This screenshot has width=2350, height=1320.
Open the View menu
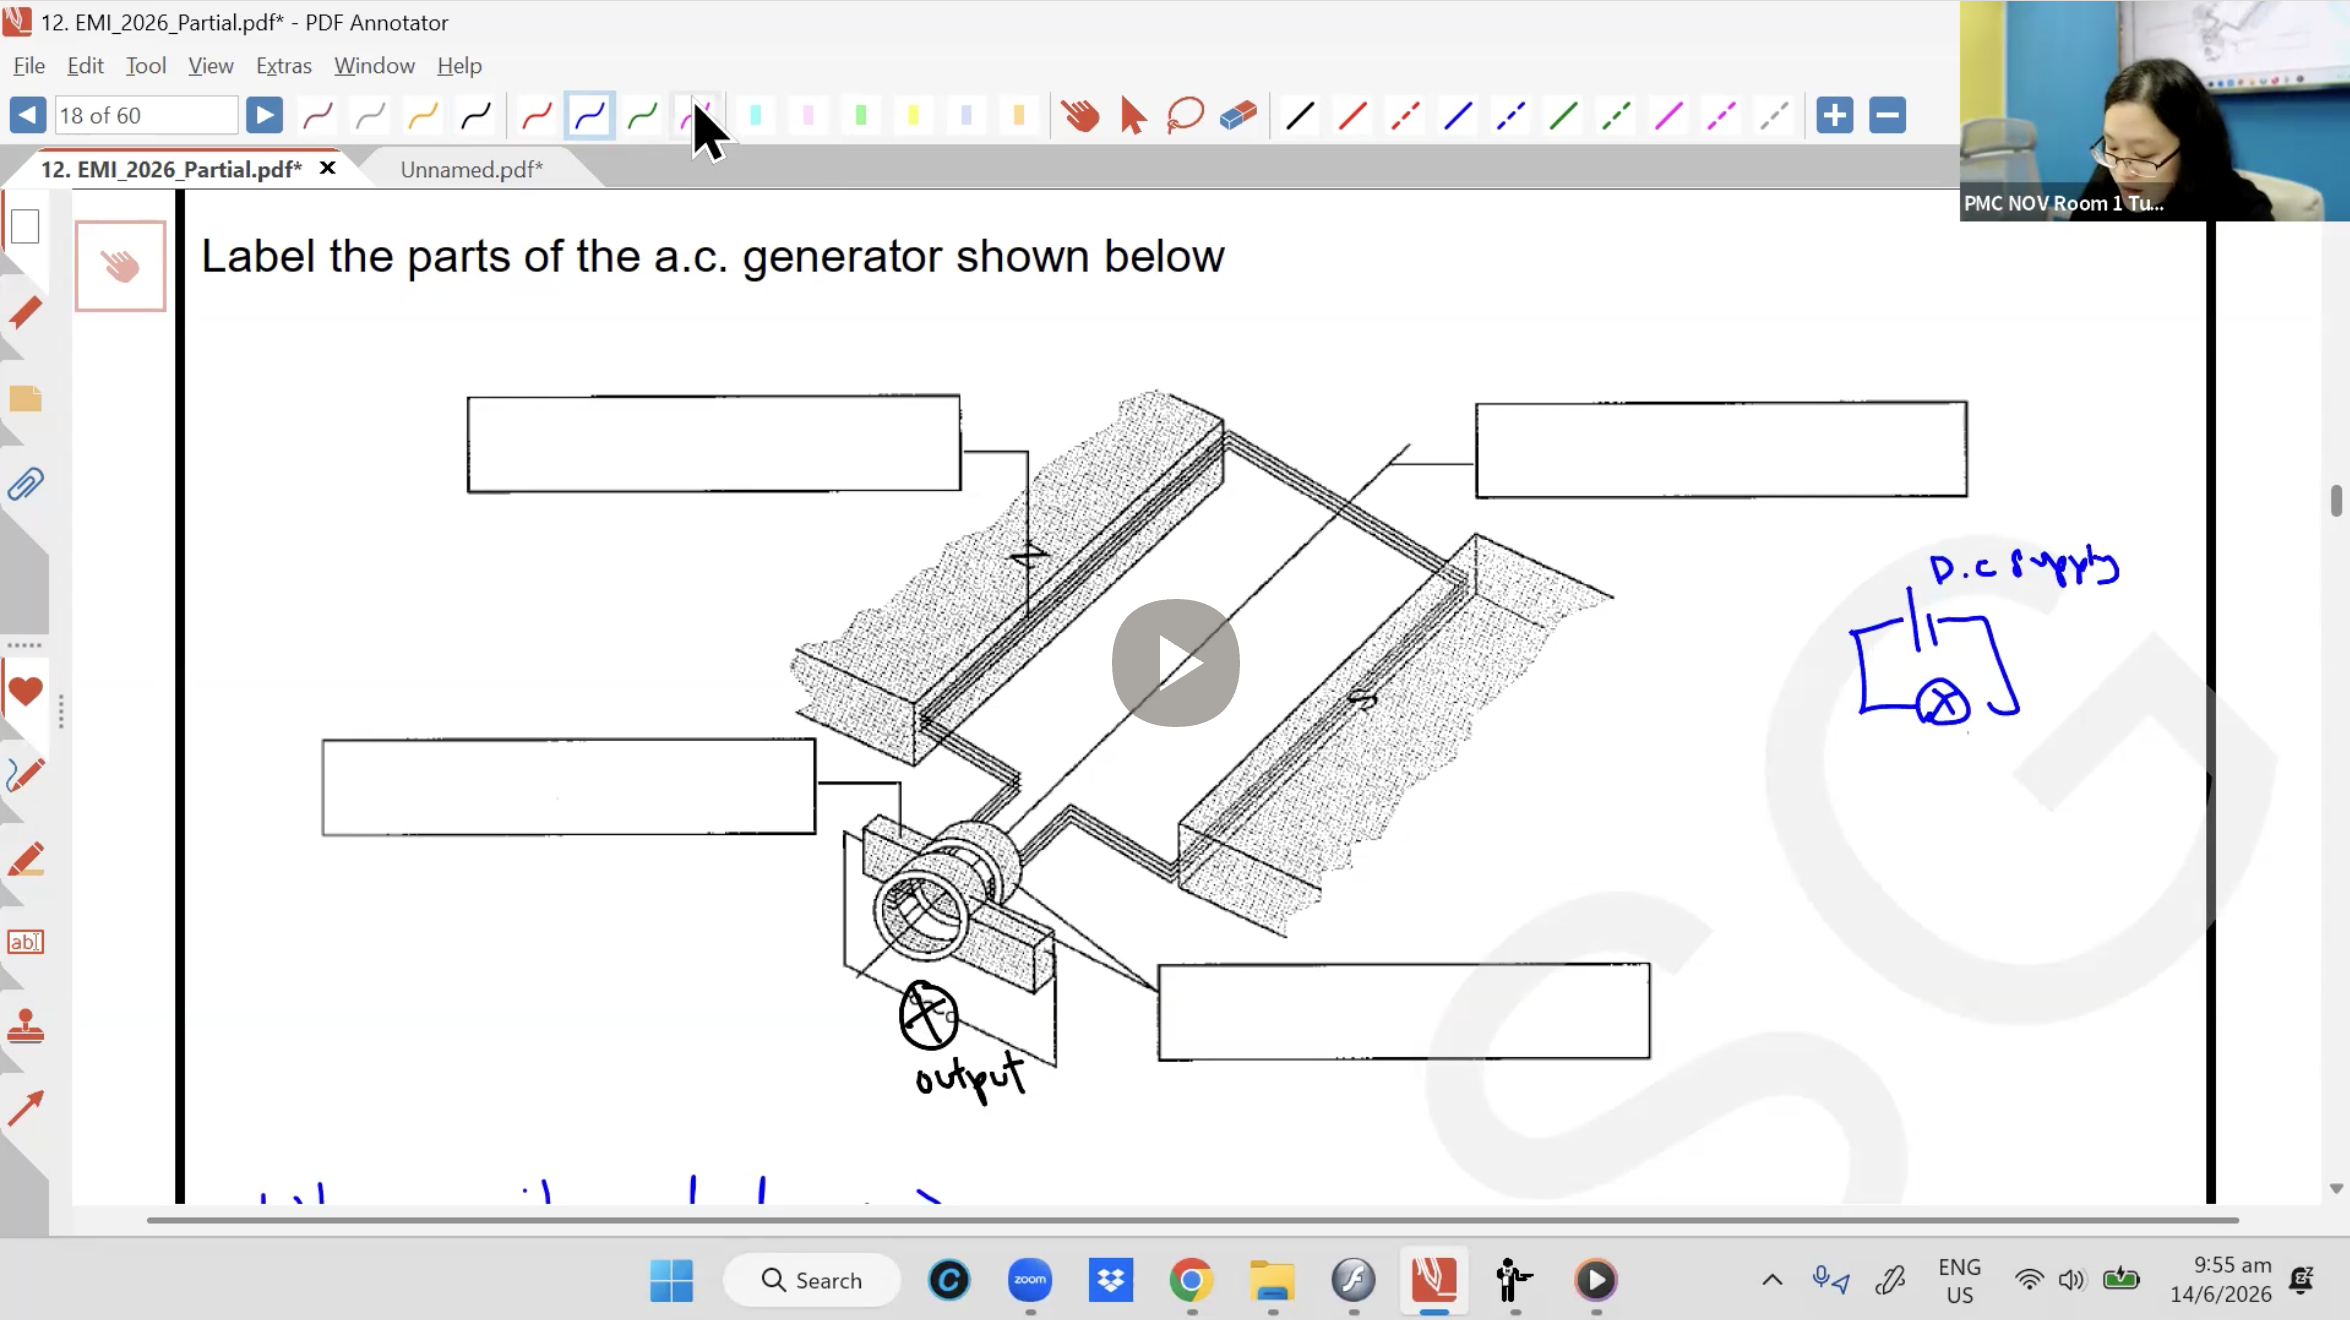(x=211, y=65)
